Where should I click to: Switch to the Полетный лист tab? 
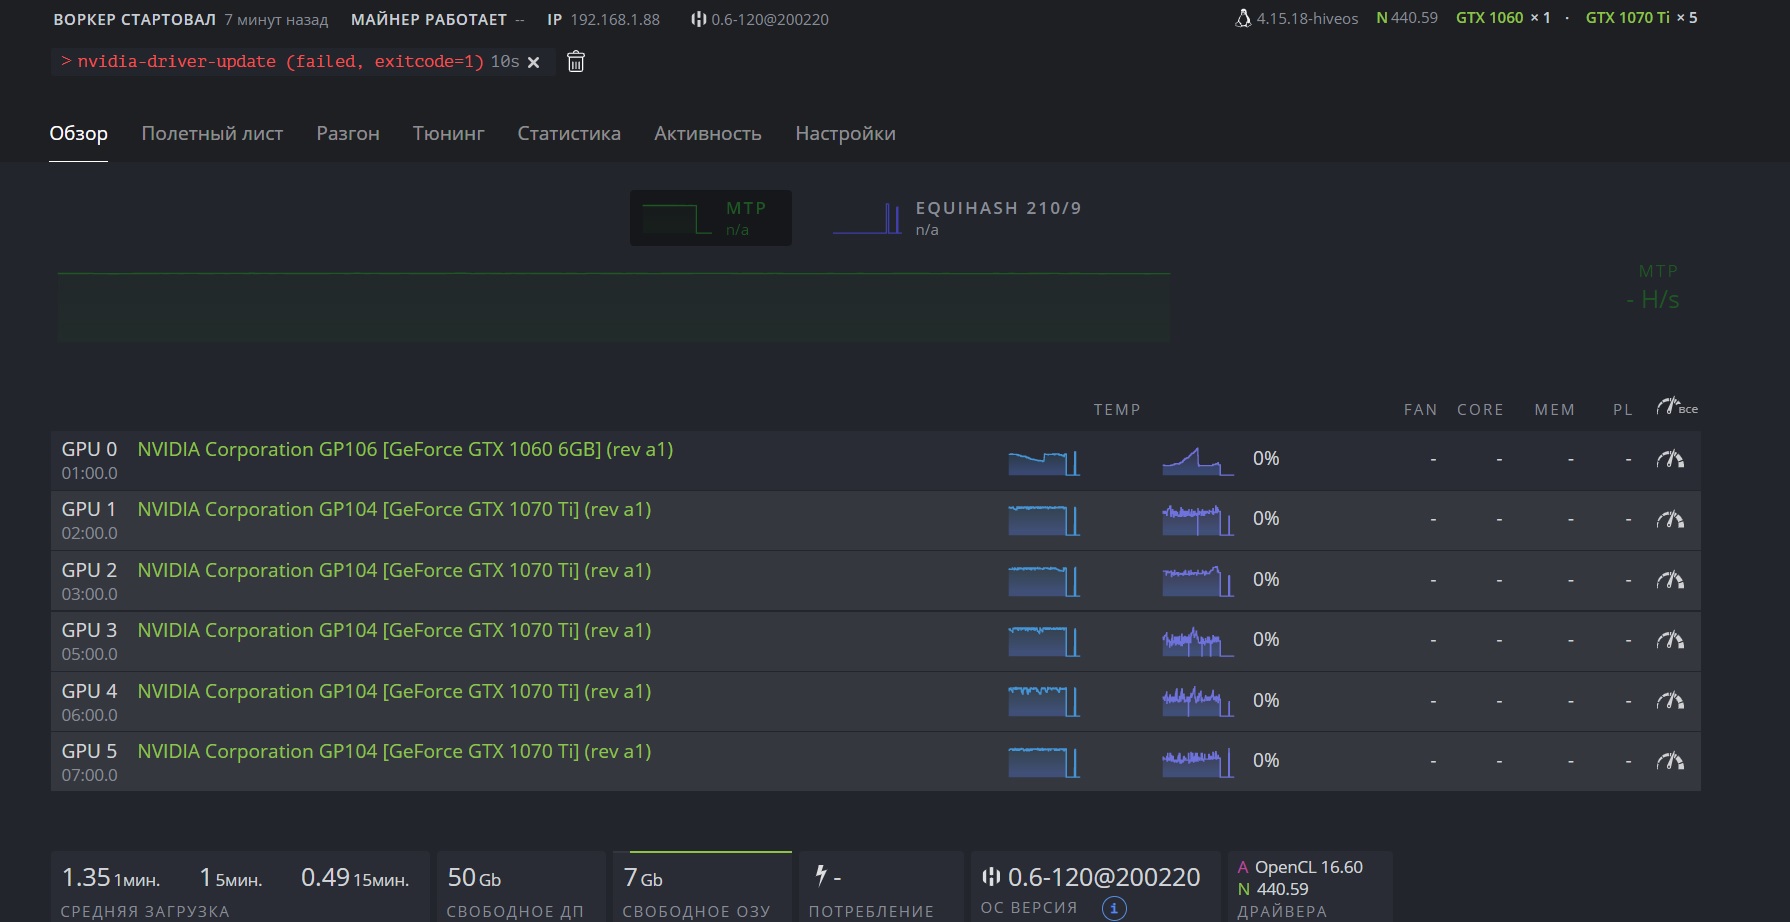click(x=212, y=134)
